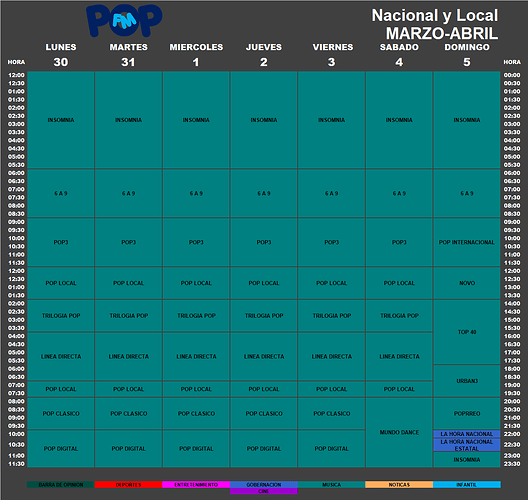The height and width of the screenshot is (500, 528).
Task: Select the blue GOBERNACION legend swatch
Action: [x=264, y=485]
